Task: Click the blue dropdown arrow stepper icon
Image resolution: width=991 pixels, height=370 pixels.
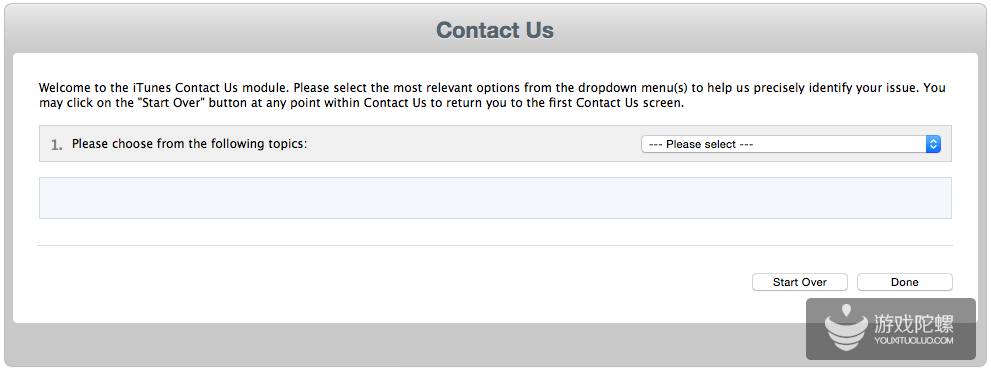Action: coord(933,144)
